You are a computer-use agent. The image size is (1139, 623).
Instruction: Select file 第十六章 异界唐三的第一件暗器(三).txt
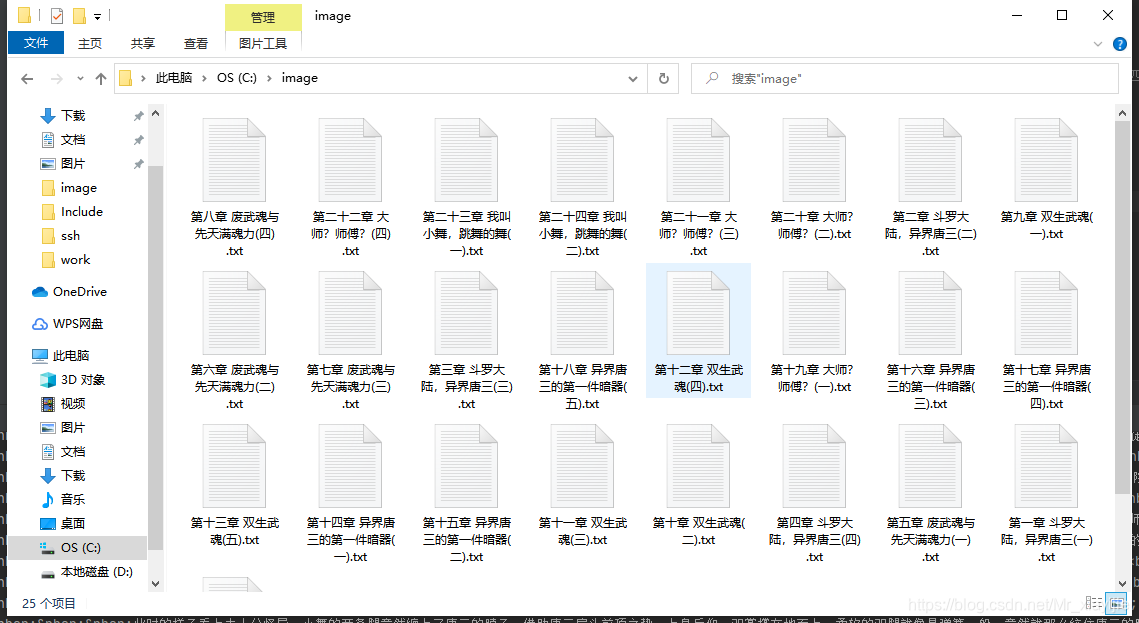(x=931, y=340)
